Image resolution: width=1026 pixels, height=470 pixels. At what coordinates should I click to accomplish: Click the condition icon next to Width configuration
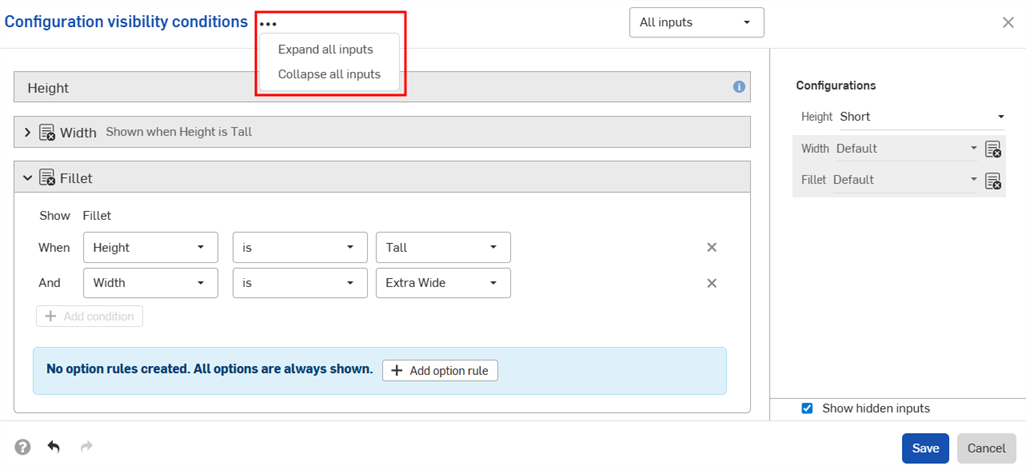click(x=993, y=149)
